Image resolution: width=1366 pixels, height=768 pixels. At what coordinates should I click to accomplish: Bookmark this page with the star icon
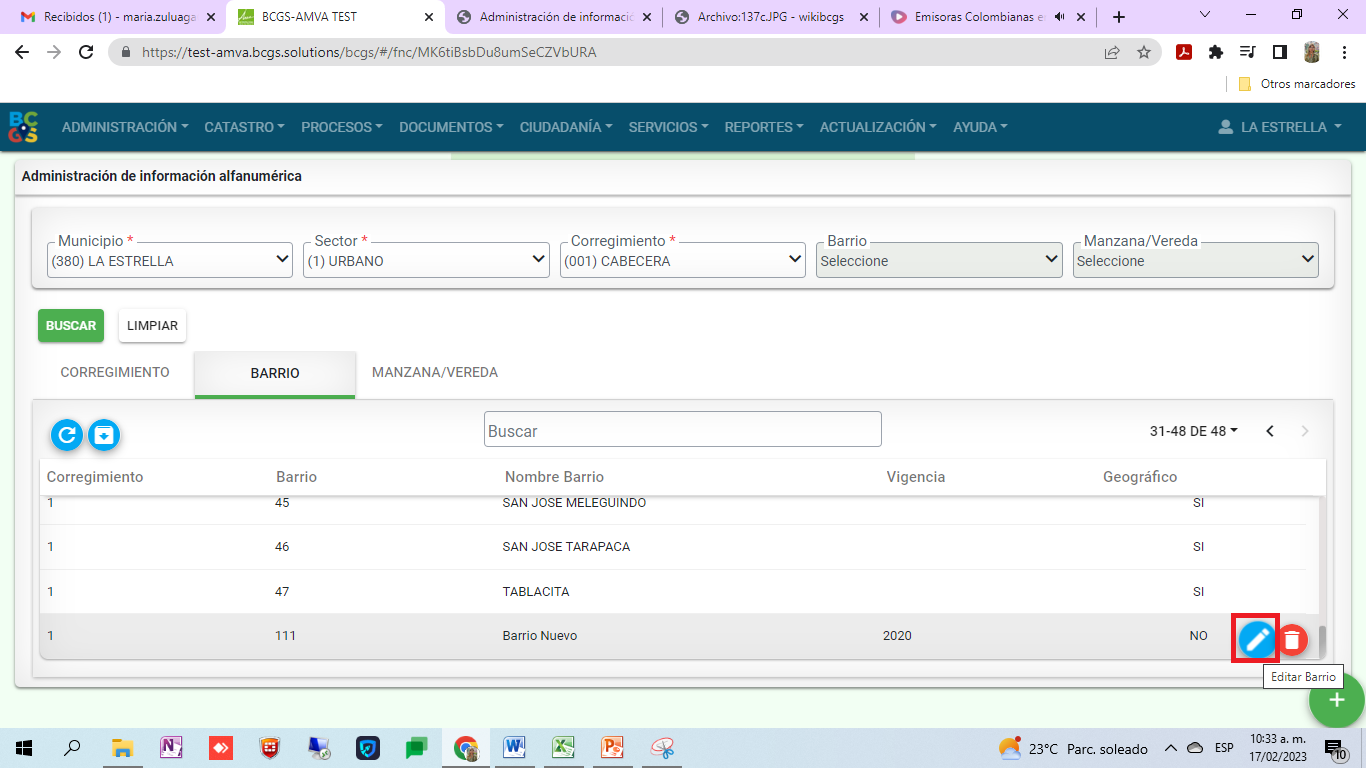pyautogui.click(x=1144, y=52)
